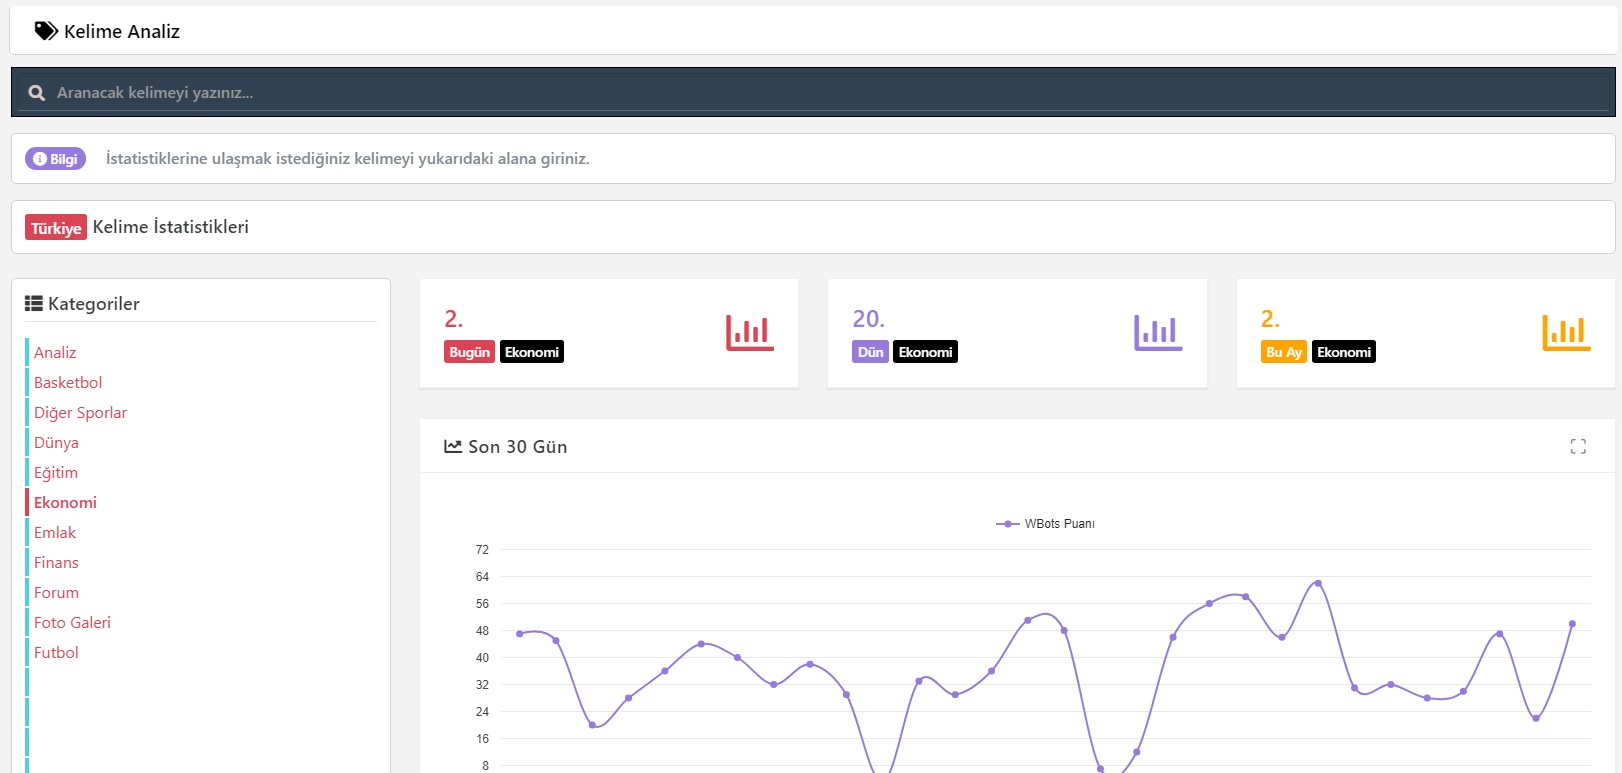Click the purple bar chart icon for Dün
1622x773 pixels.
[x=1158, y=333]
